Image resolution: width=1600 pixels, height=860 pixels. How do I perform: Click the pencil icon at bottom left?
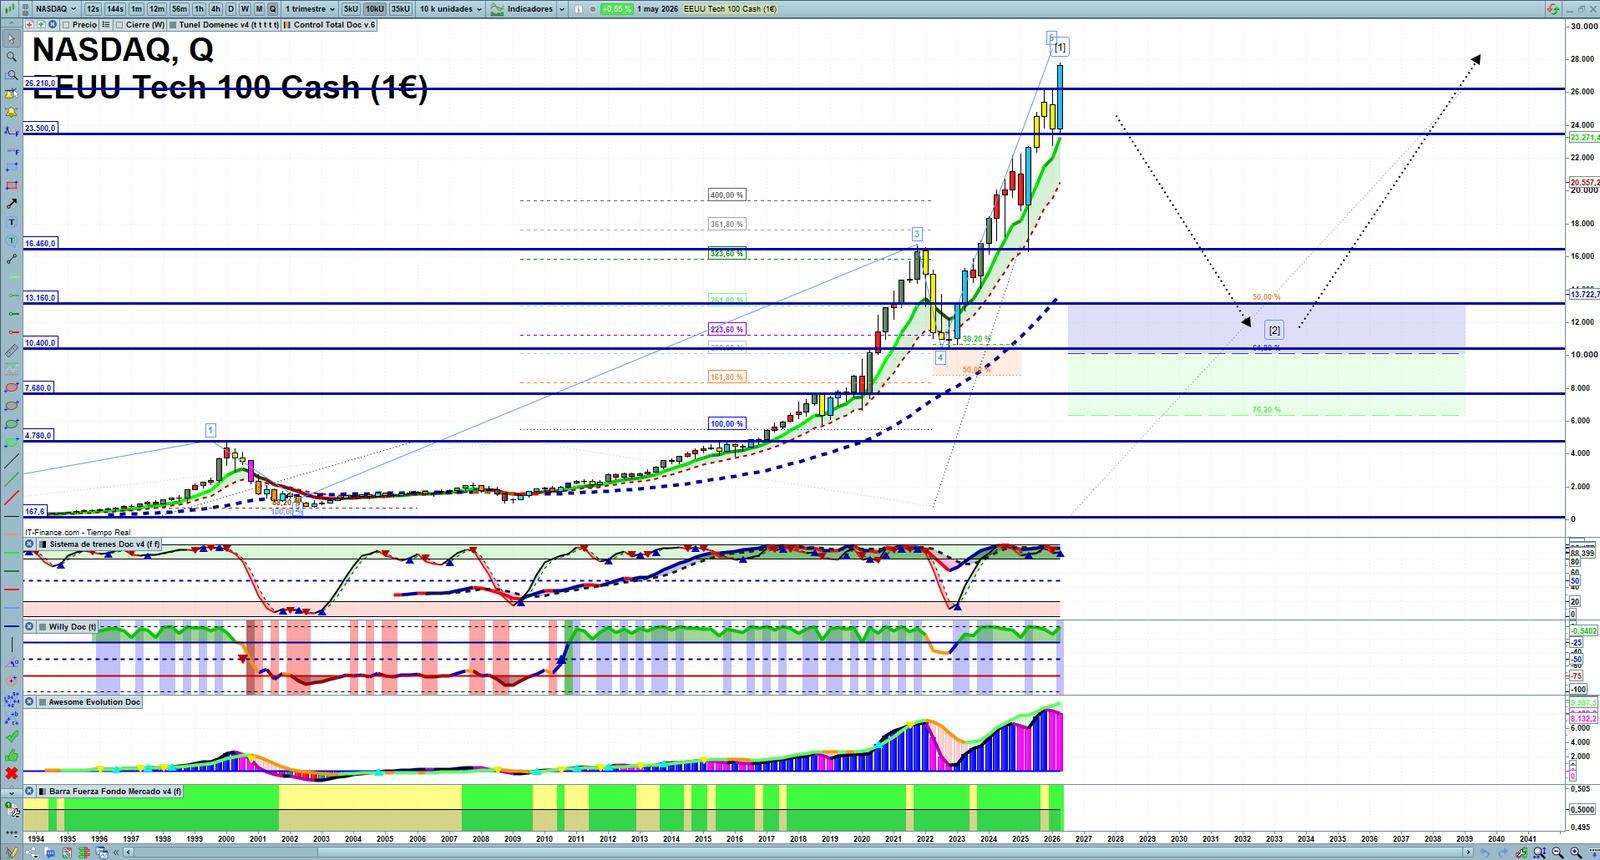[x=12, y=853]
